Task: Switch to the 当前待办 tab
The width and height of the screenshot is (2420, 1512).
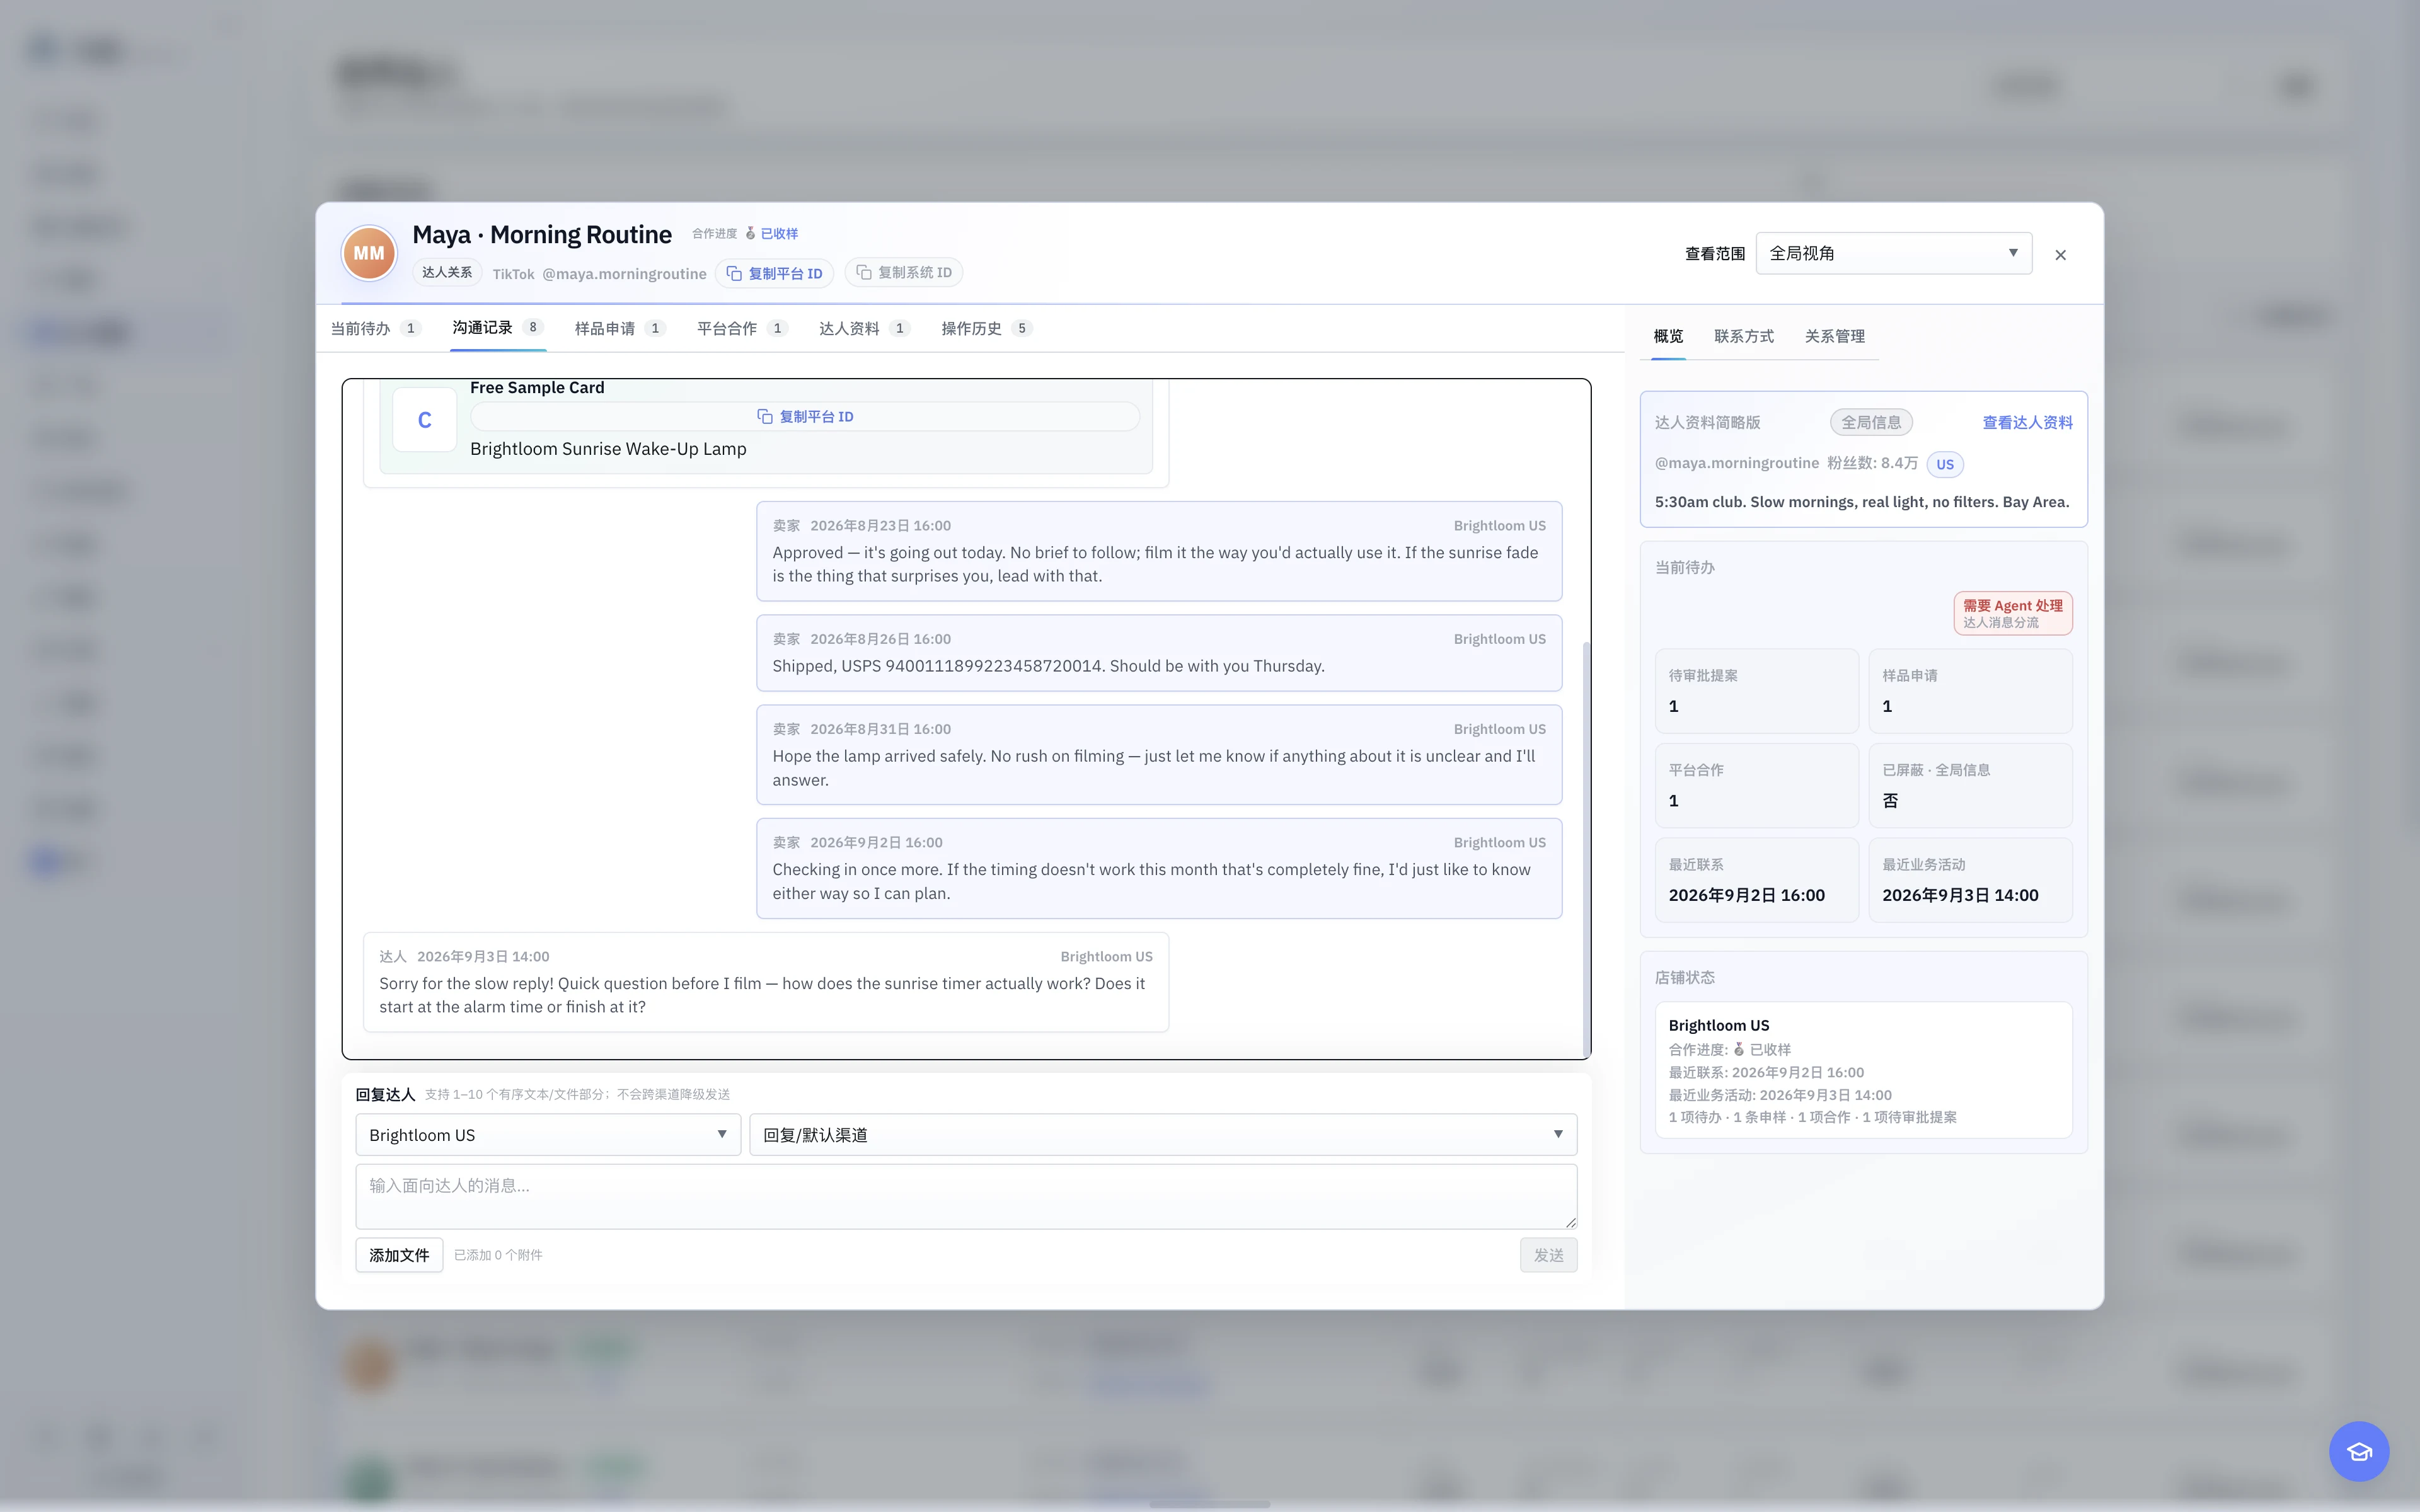Action: (376, 328)
